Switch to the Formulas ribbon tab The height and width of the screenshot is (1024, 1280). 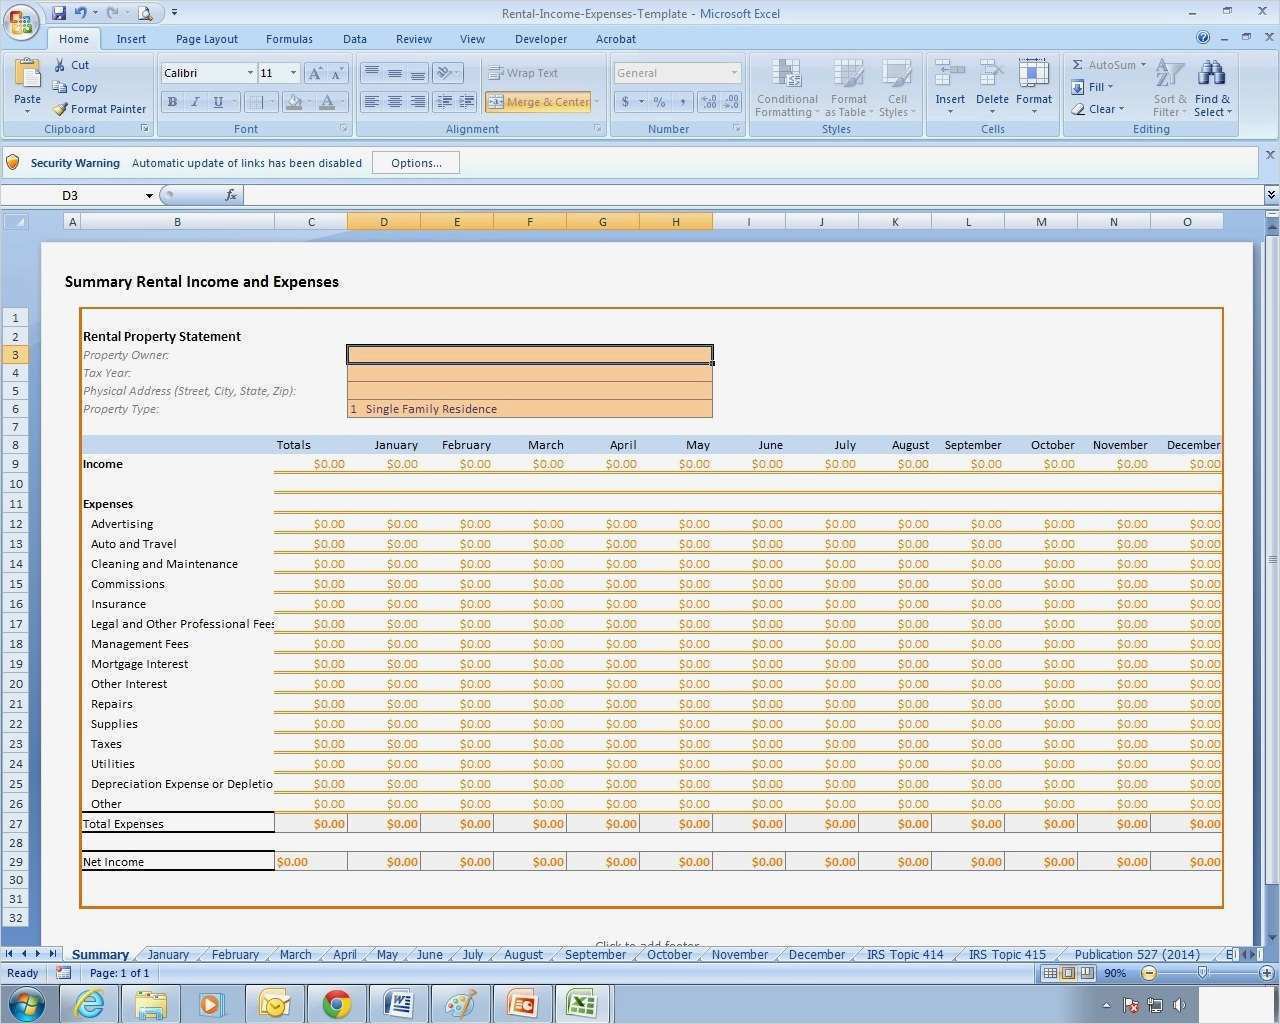tap(289, 39)
